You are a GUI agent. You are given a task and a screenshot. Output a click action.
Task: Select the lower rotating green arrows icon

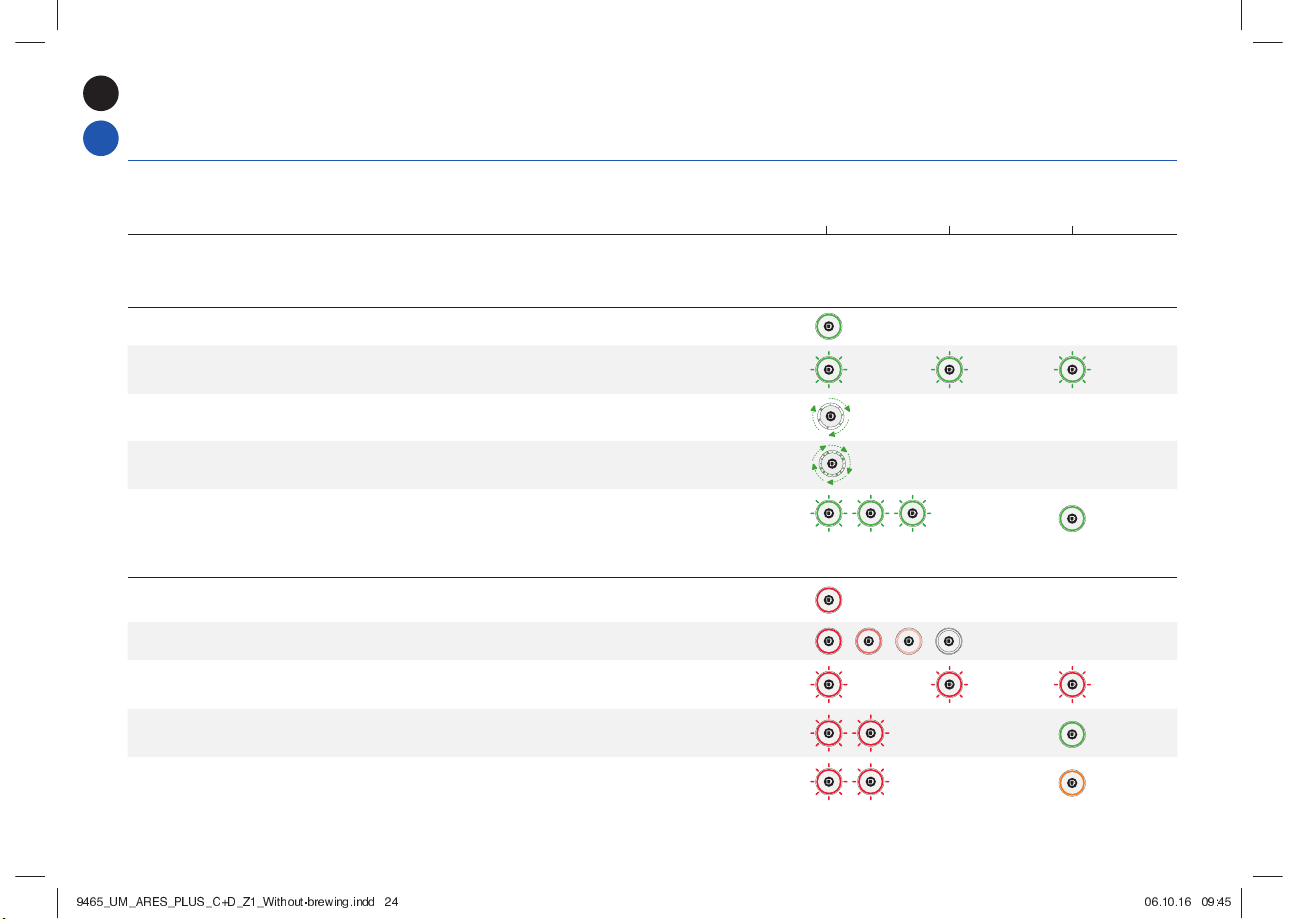pyautogui.click(x=830, y=464)
